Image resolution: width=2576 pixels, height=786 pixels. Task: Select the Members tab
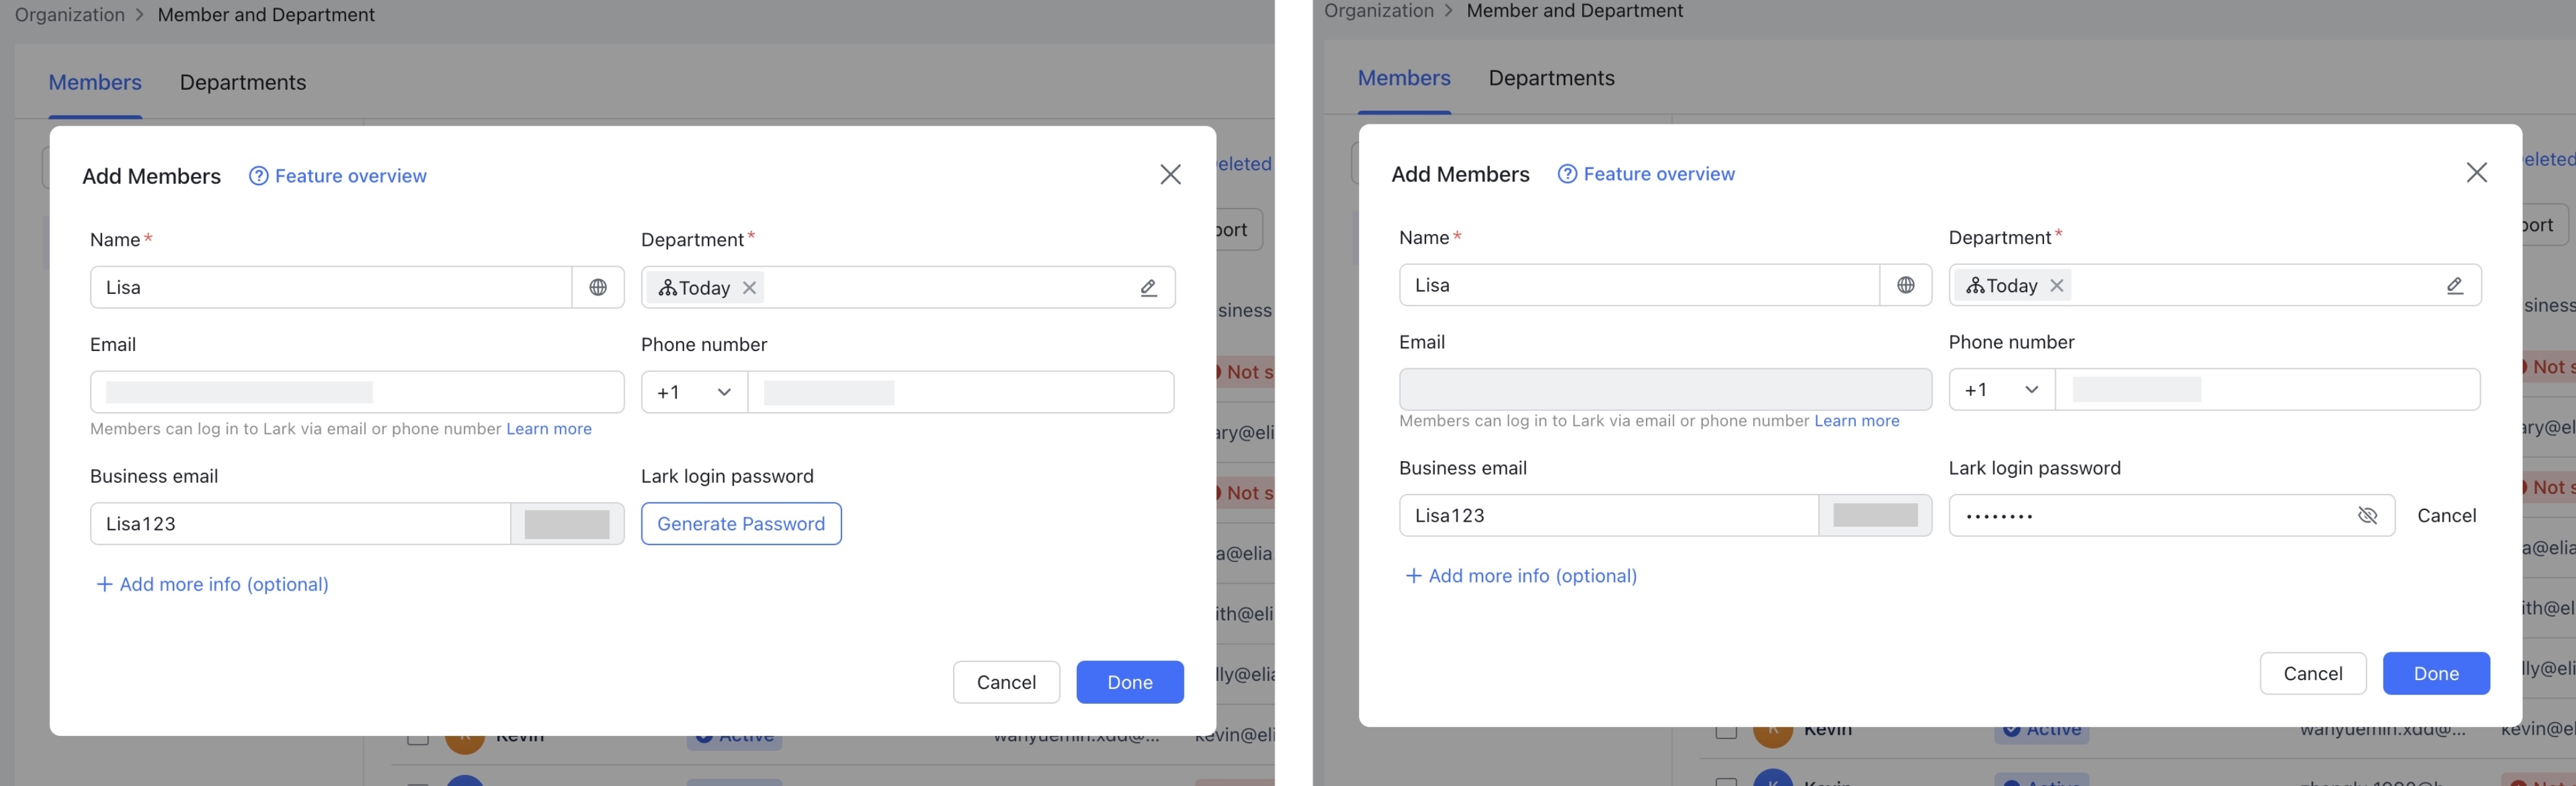coord(94,82)
